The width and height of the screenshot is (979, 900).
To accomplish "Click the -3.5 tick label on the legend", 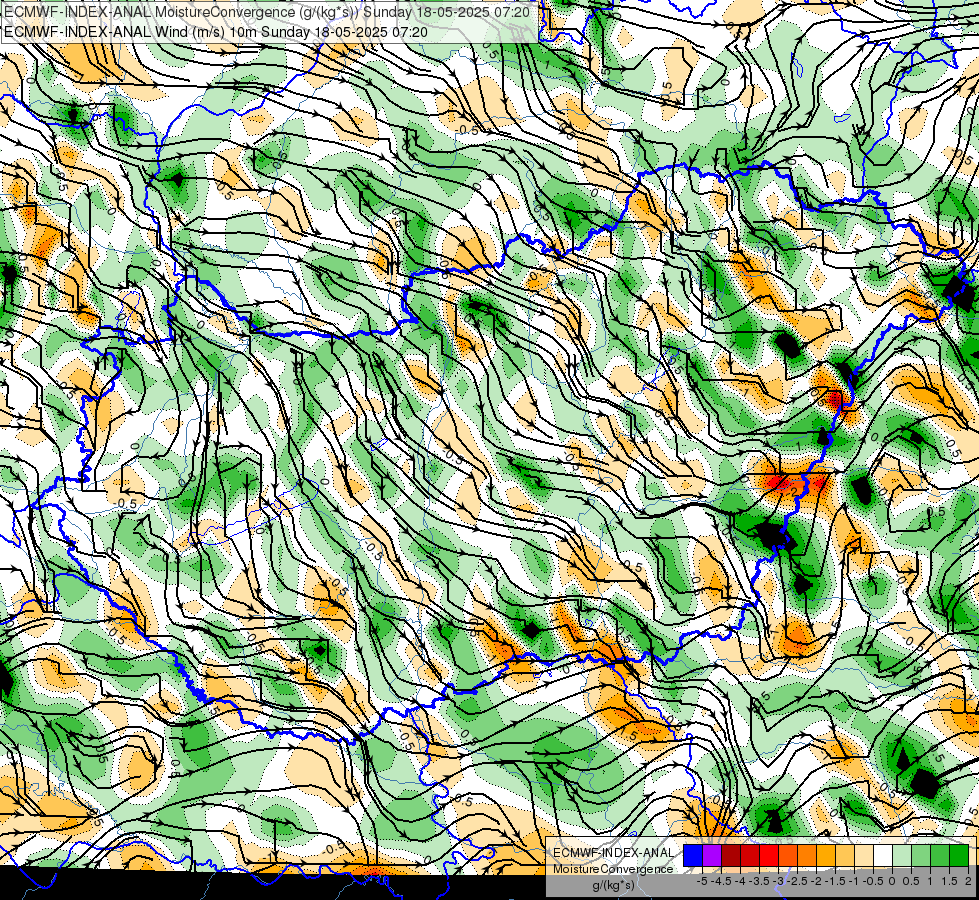I will pyautogui.click(x=759, y=881).
